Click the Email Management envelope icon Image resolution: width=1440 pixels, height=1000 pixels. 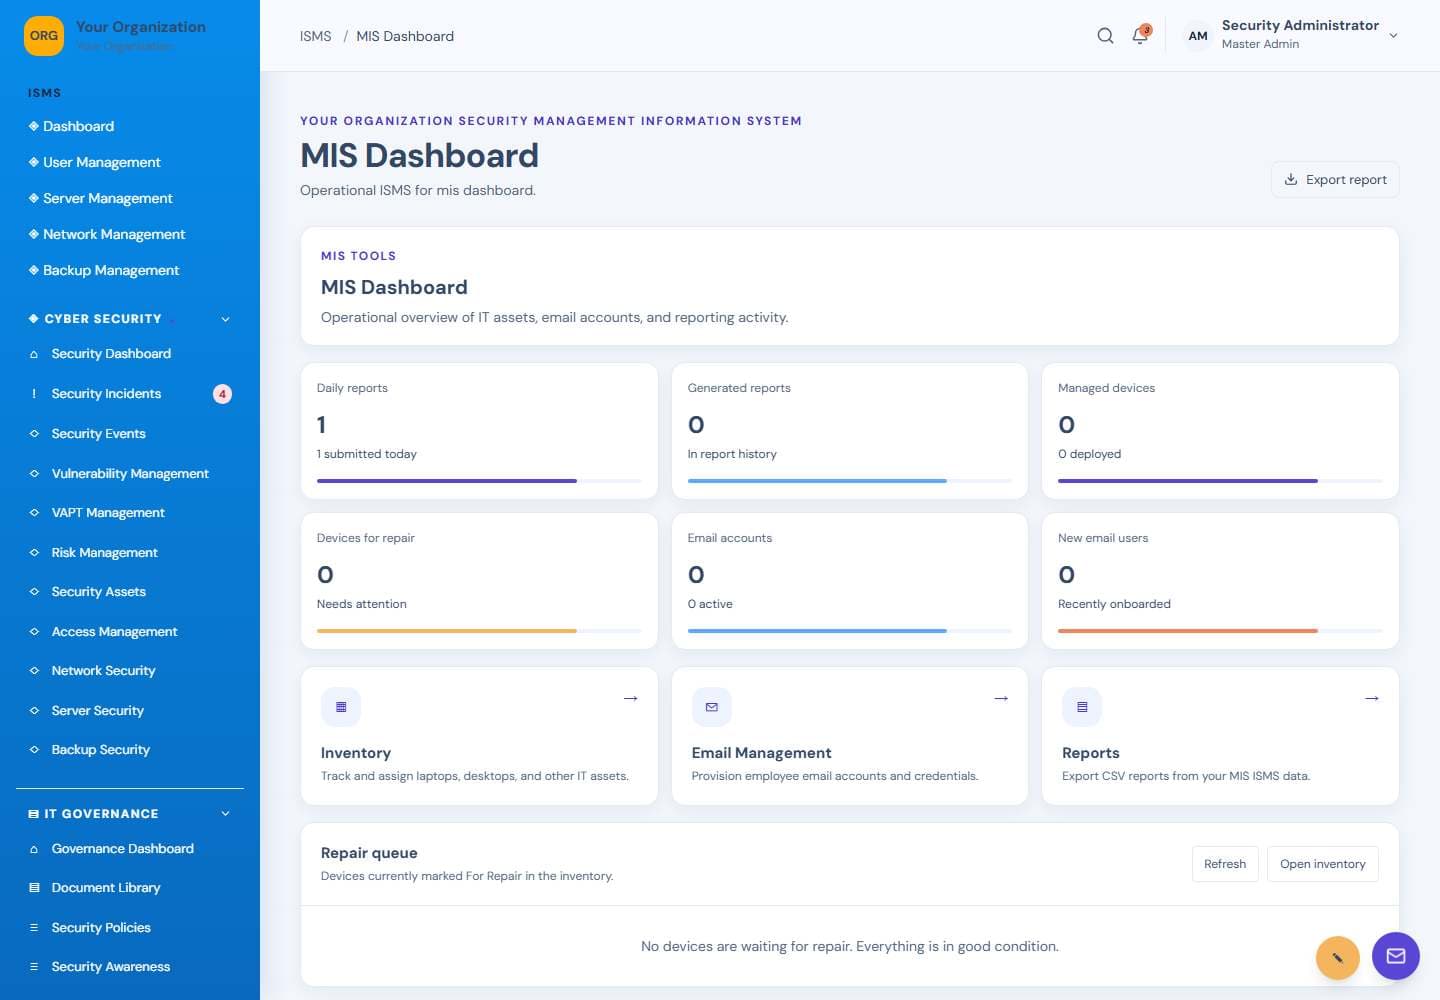click(712, 707)
